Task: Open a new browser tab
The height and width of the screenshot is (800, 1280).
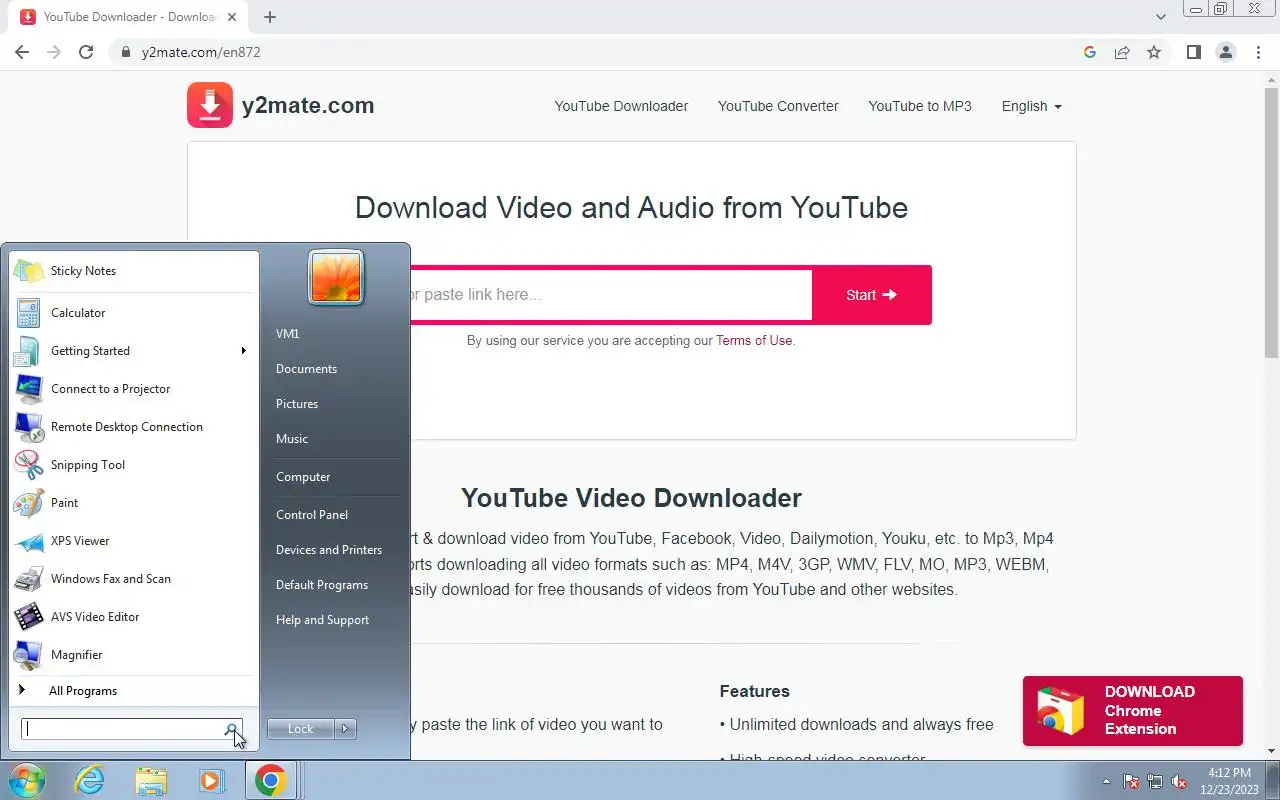Action: click(x=270, y=17)
